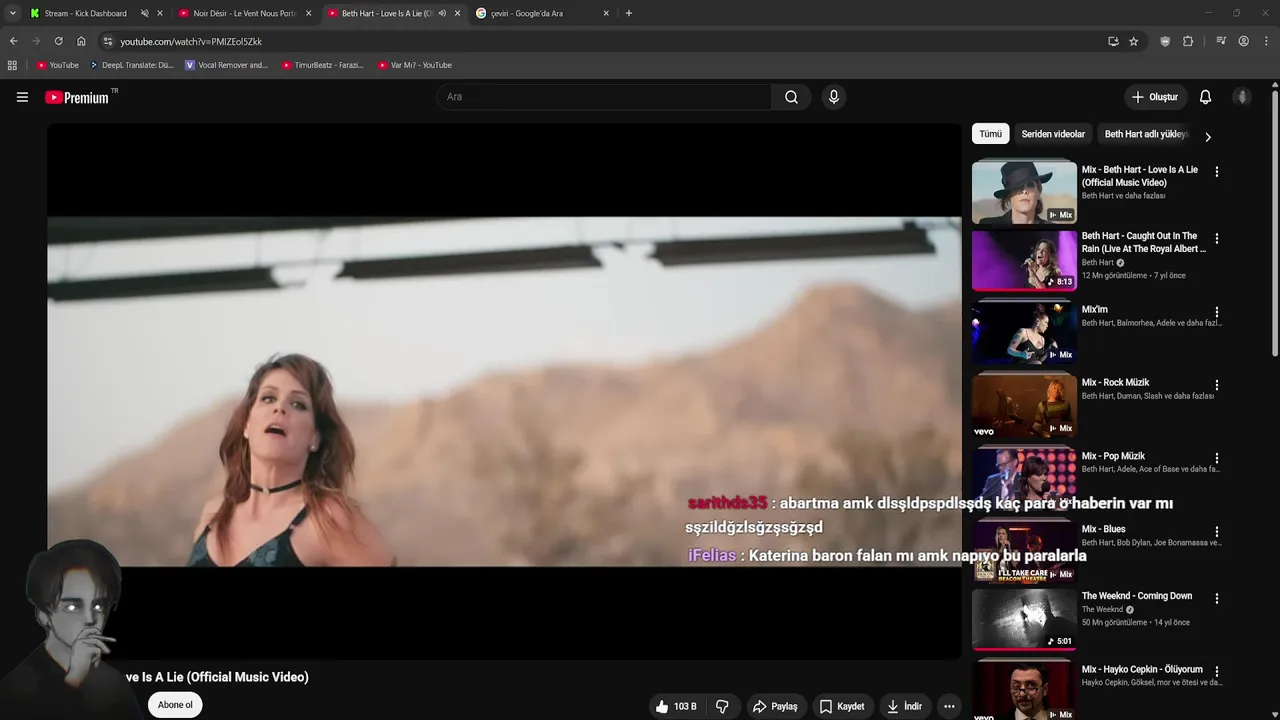The width and height of the screenshot is (1280, 720).
Task: Click the Beth Hart channel name under Caught Out
Action: (1097, 263)
